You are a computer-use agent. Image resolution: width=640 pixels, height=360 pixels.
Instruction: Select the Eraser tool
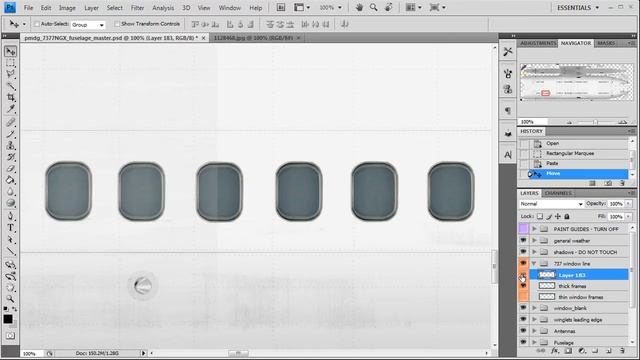(x=10, y=169)
